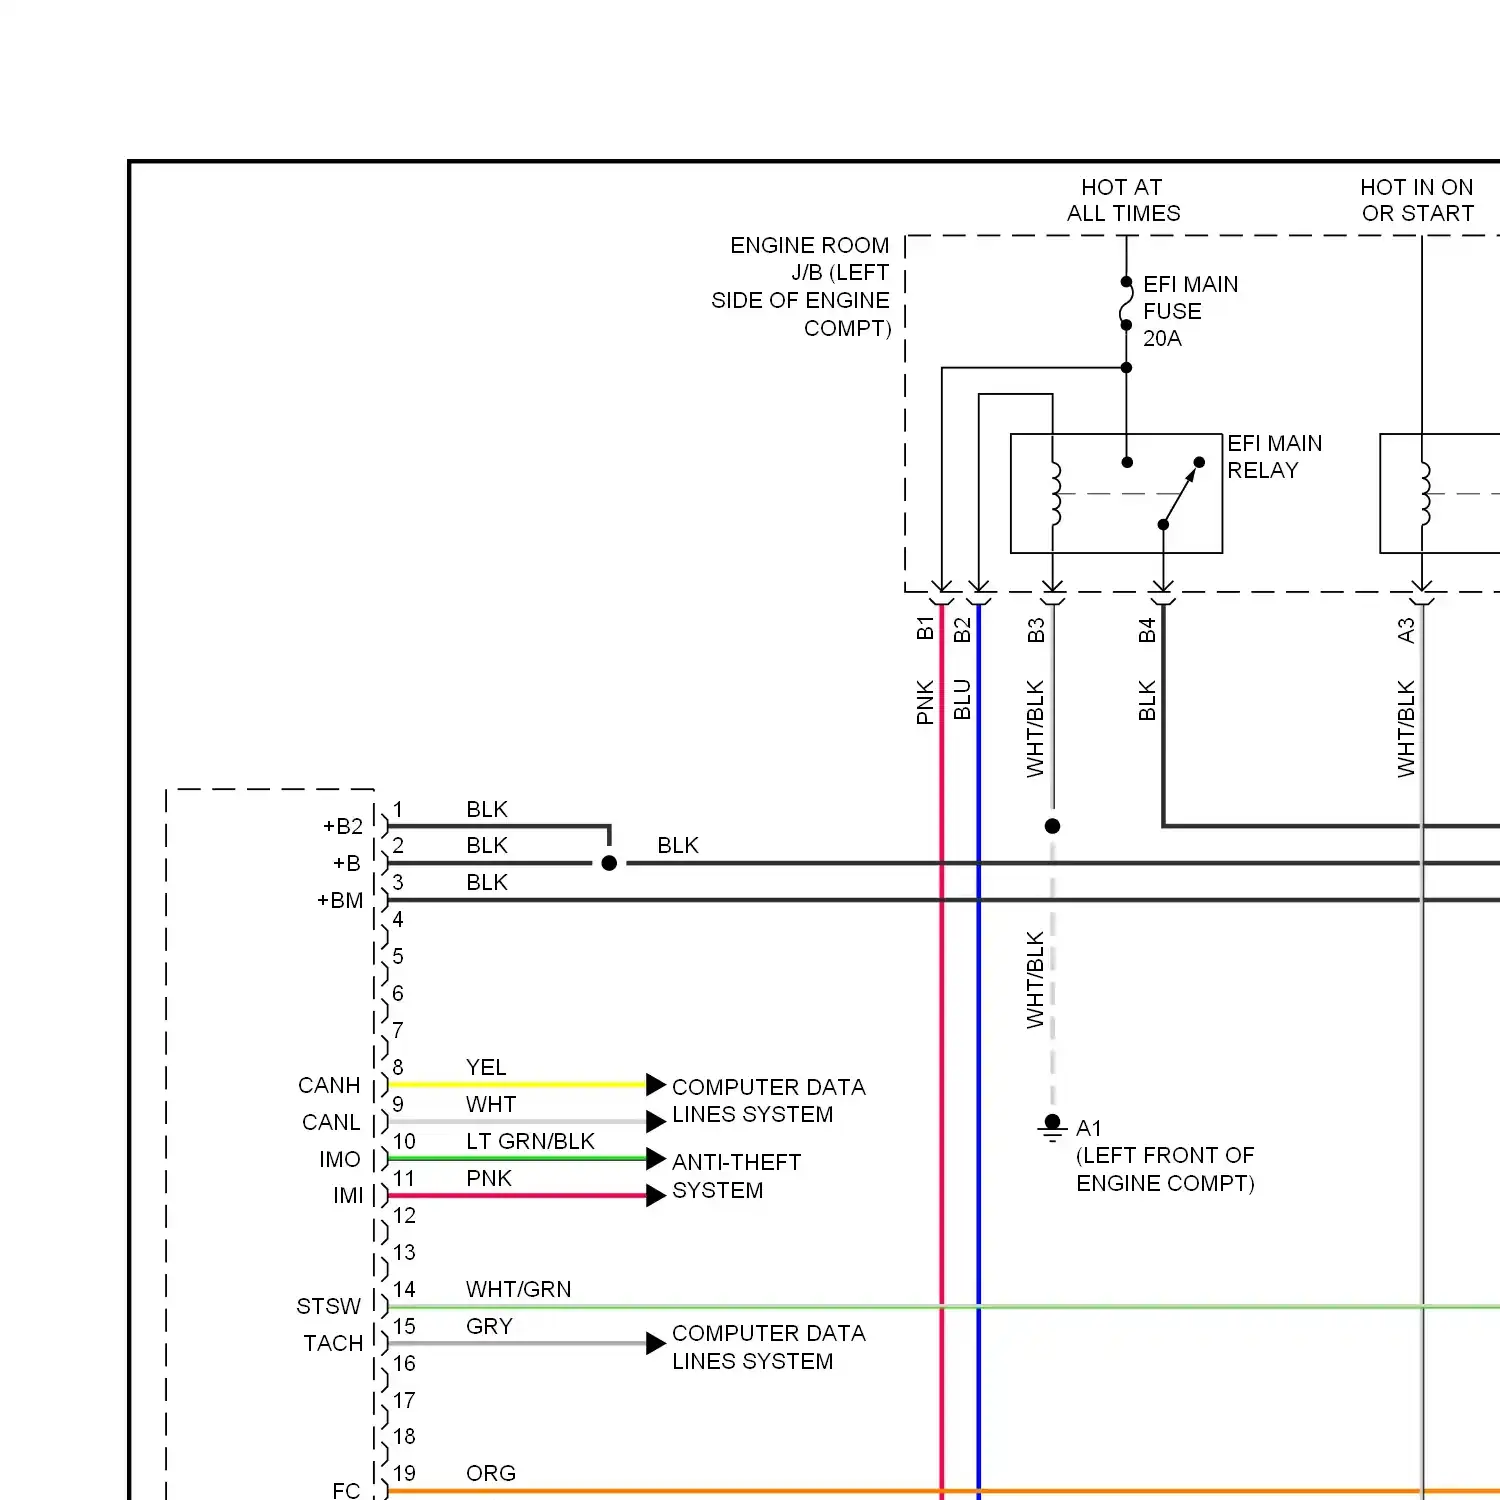Select the WHT wire label at pin 9
1500x1500 pixels.
(491, 1104)
